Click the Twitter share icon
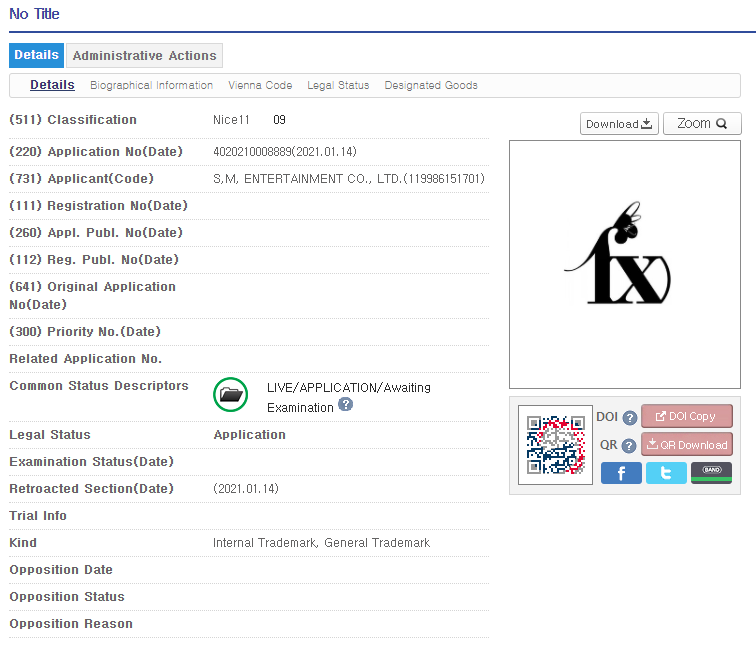The width and height of the screenshot is (756, 645). pos(666,473)
